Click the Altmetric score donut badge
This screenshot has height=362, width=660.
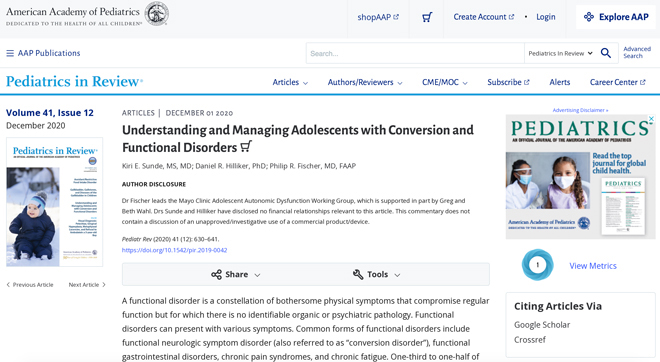point(538,265)
